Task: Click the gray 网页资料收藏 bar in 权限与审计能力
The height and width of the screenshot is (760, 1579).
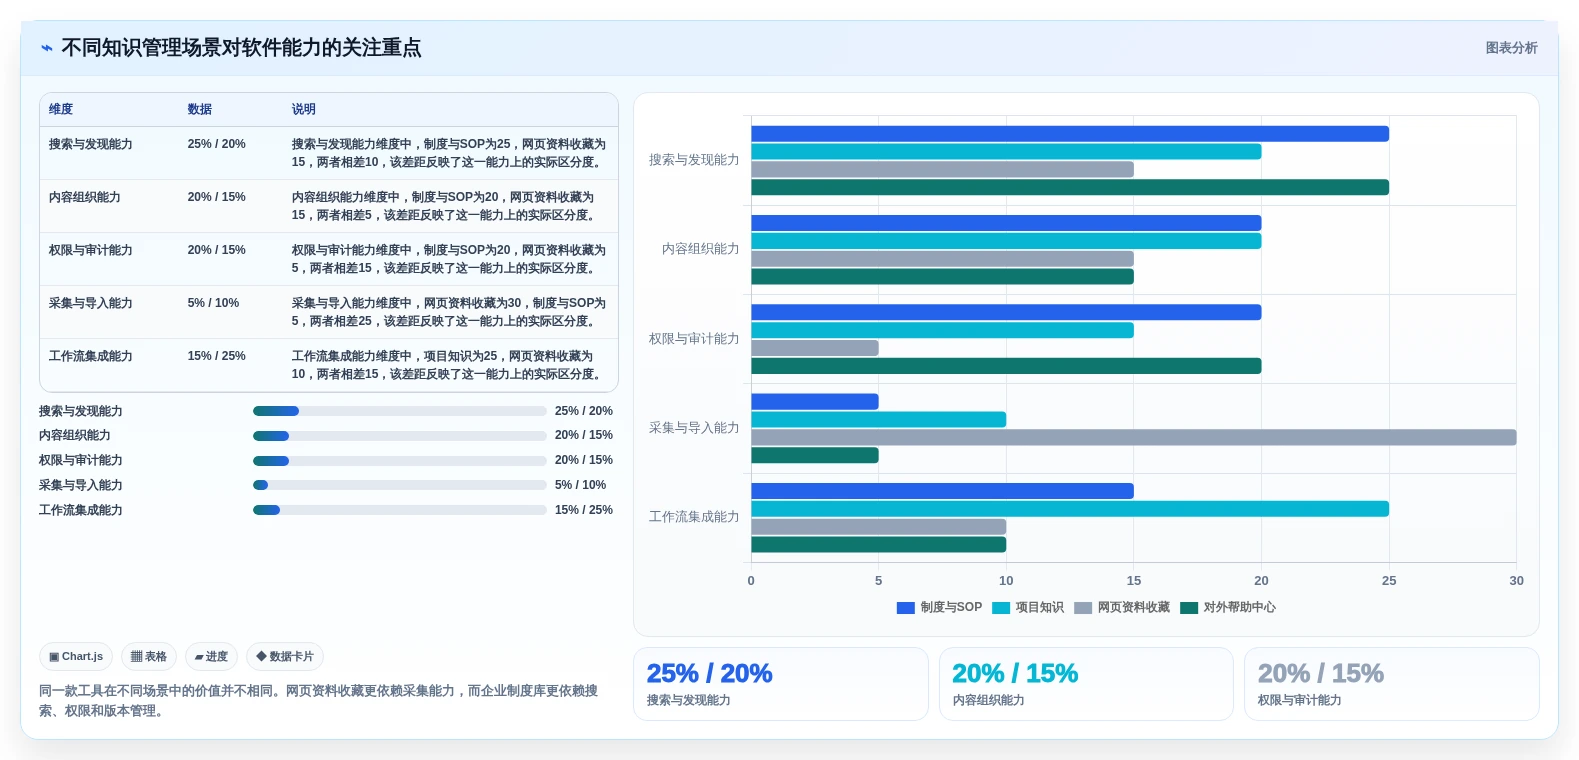Action: (x=815, y=348)
